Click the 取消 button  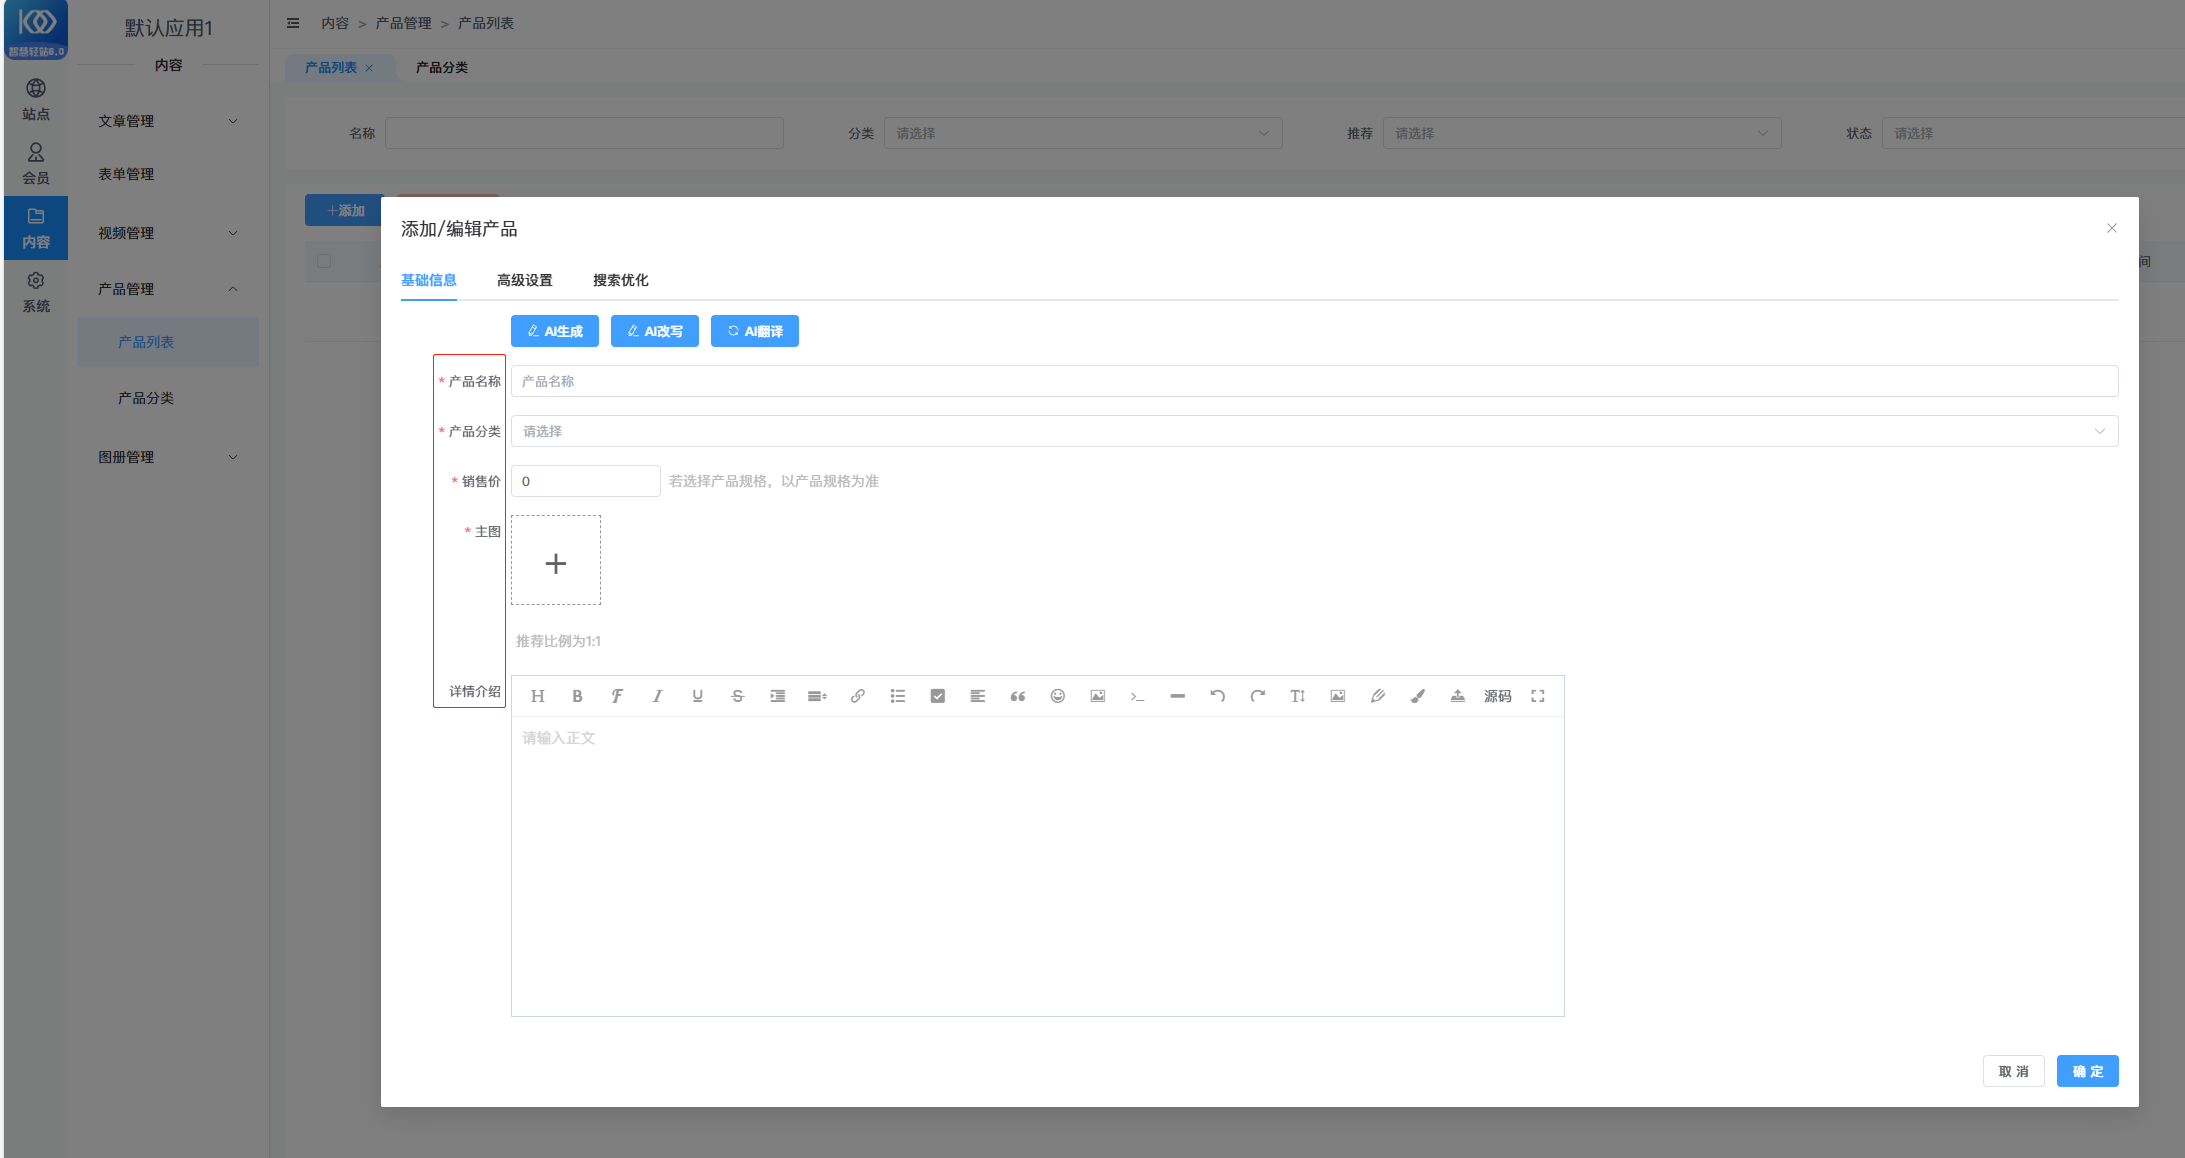(2014, 1071)
